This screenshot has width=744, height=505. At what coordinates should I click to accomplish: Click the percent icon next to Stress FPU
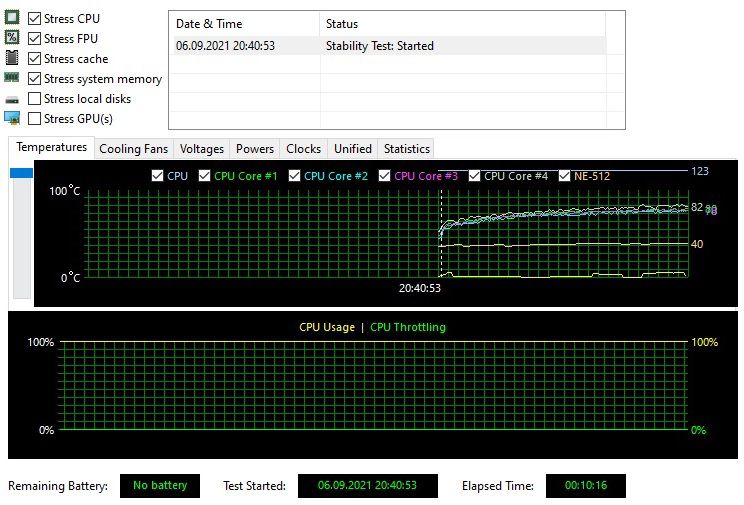(12, 38)
